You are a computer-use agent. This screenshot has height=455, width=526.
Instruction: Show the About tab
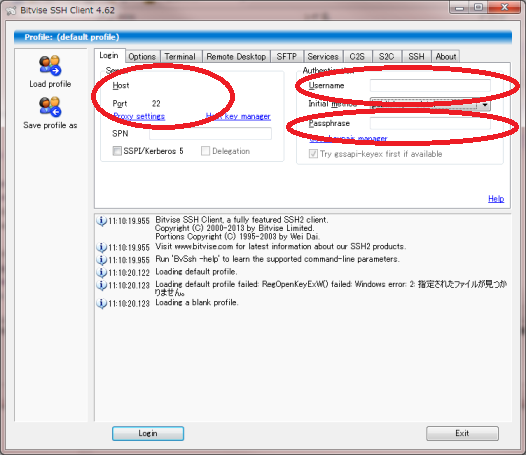[446, 57]
